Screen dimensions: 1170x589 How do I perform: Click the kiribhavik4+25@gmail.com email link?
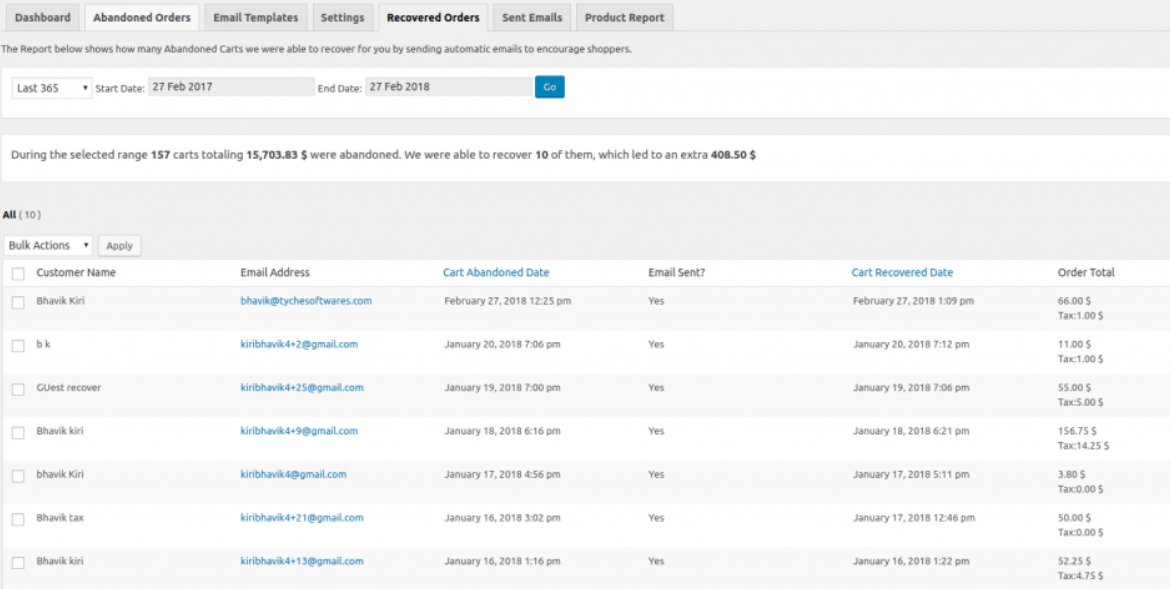pyautogui.click(x=301, y=387)
